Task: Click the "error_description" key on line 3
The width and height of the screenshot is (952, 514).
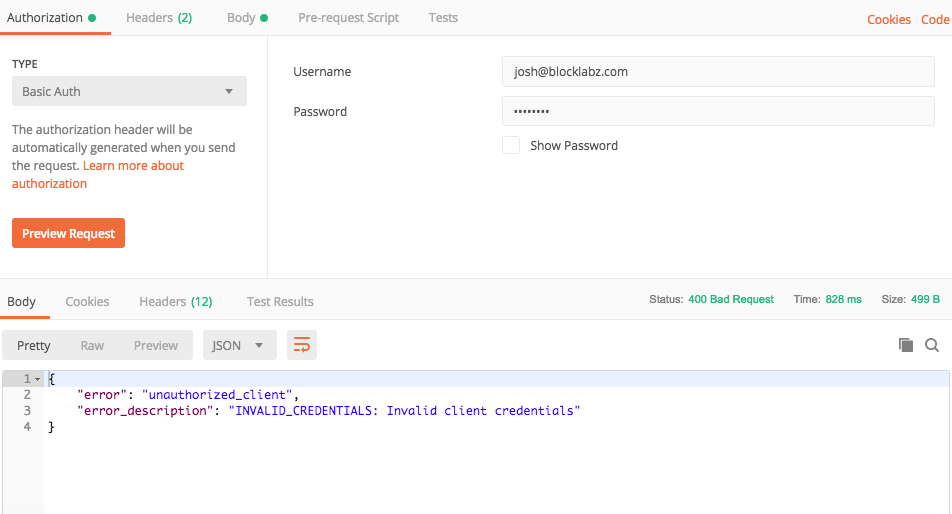Action: click(146, 411)
